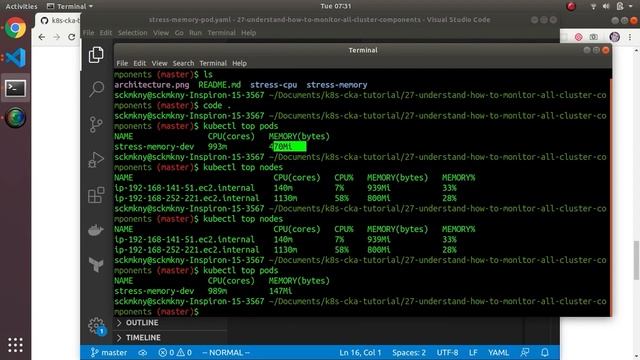The width and height of the screenshot is (640, 360).
Task: Open the network indicator in top bar
Action: coord(593,6)
